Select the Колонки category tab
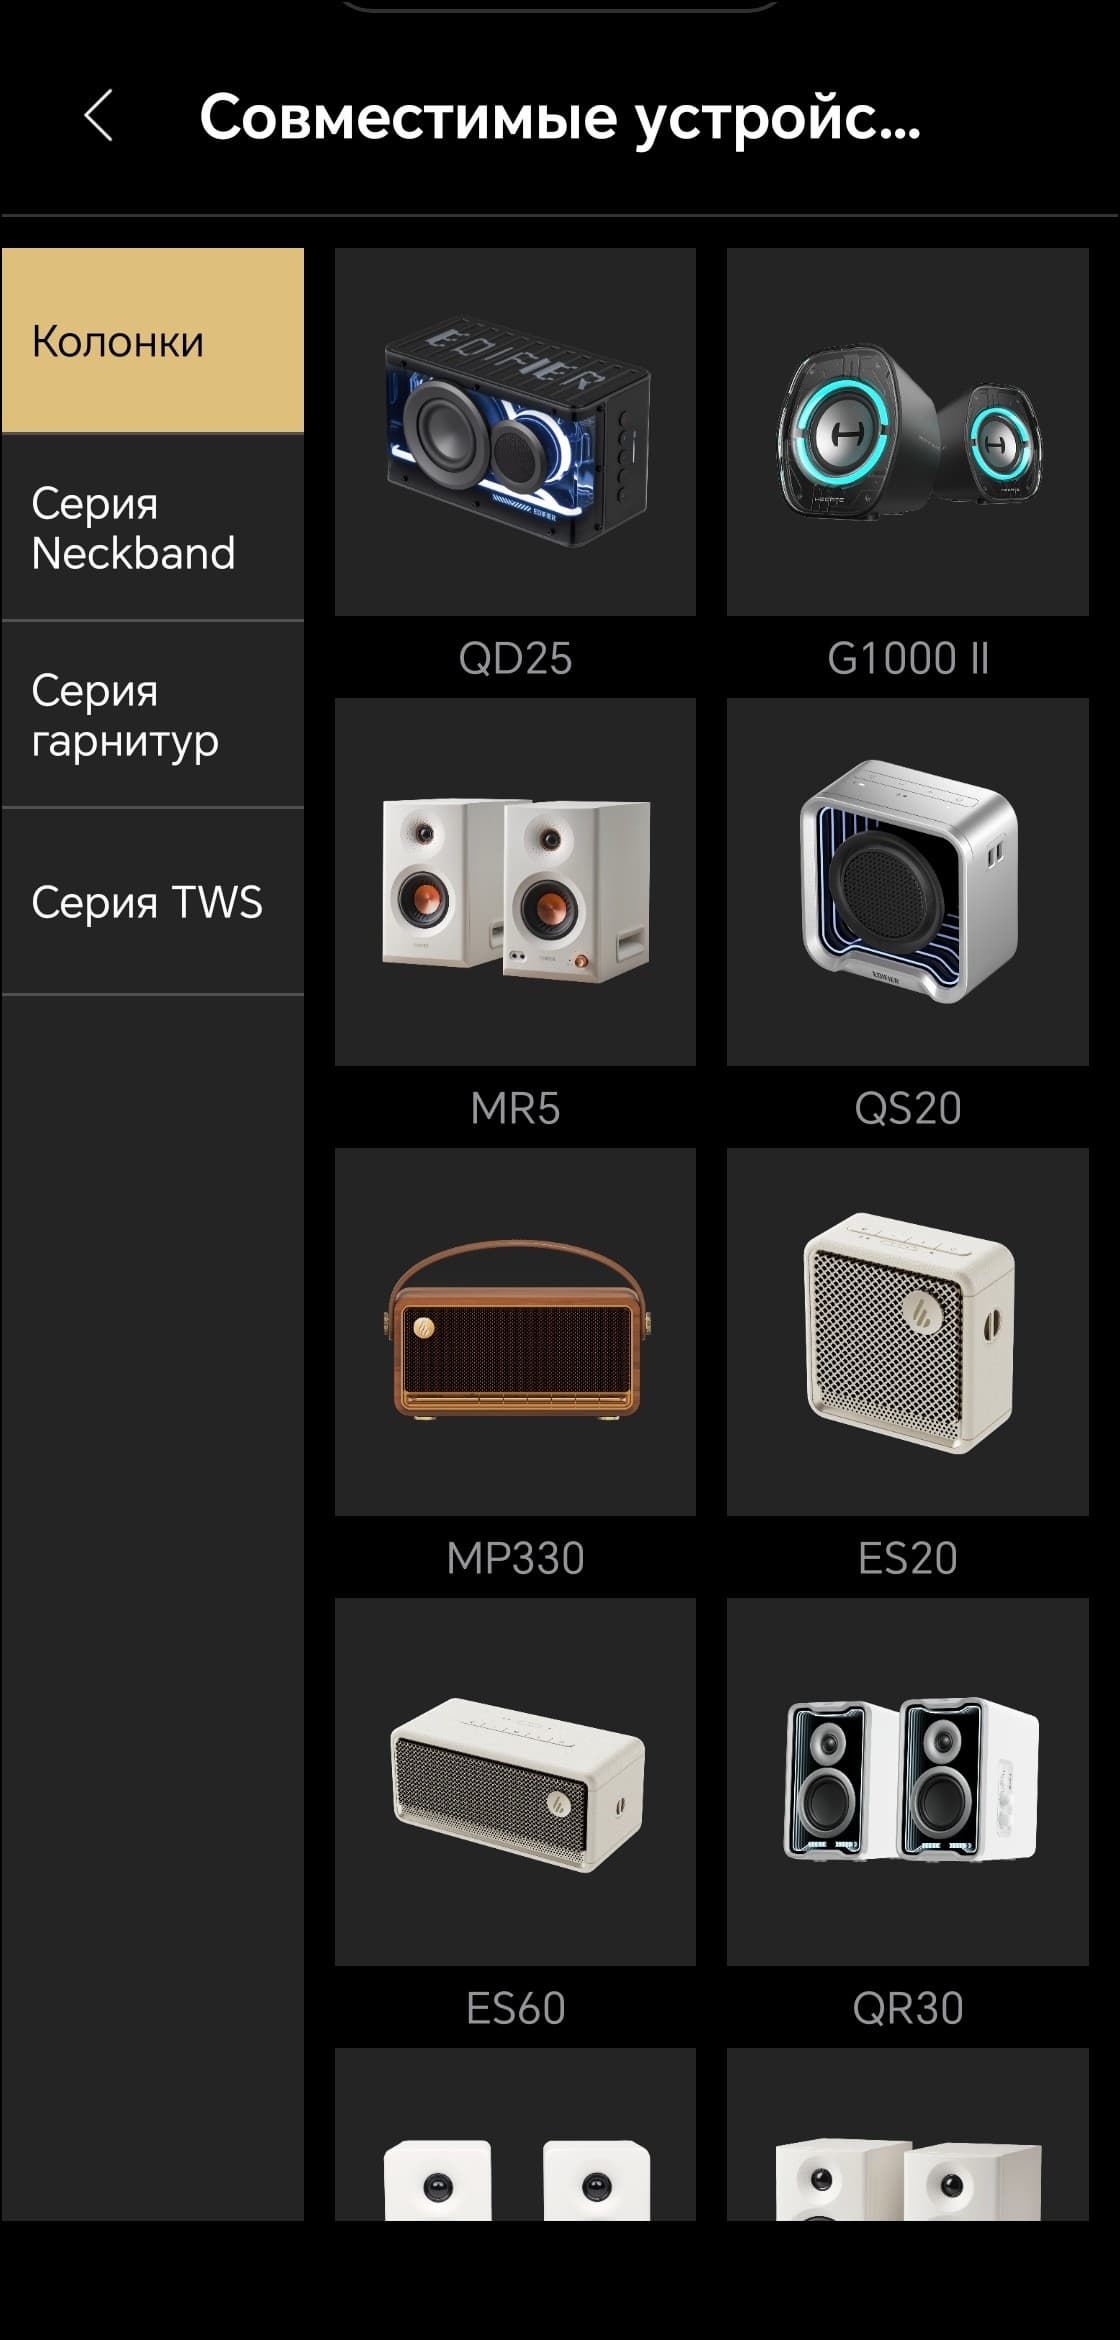Image resolution: width=1120 pixels, height=2340 pixels. (x=152, y=340)
